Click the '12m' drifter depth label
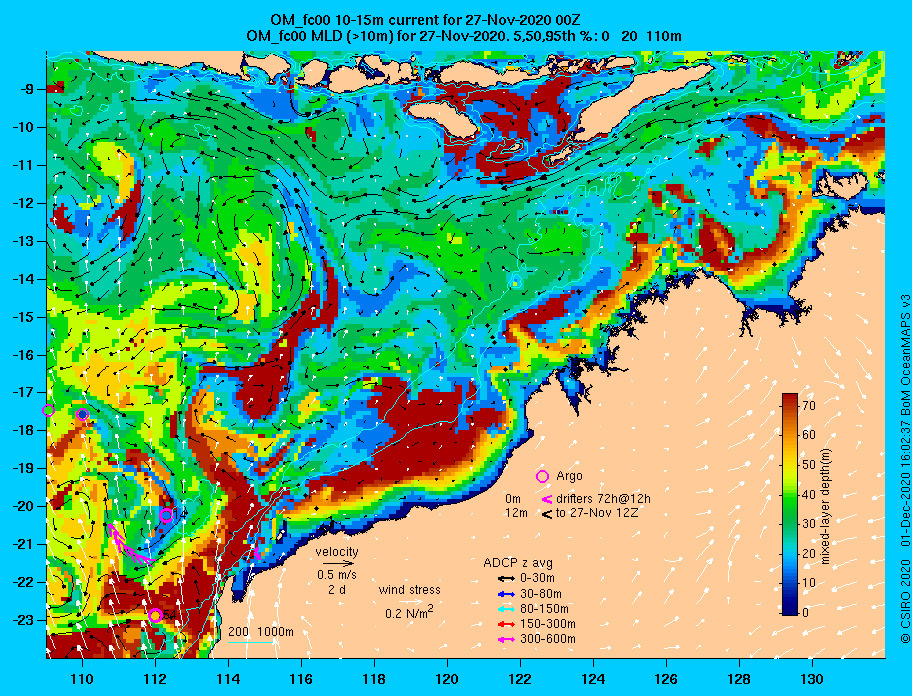Viewport: 912px width, 696px height. point(516,513)
